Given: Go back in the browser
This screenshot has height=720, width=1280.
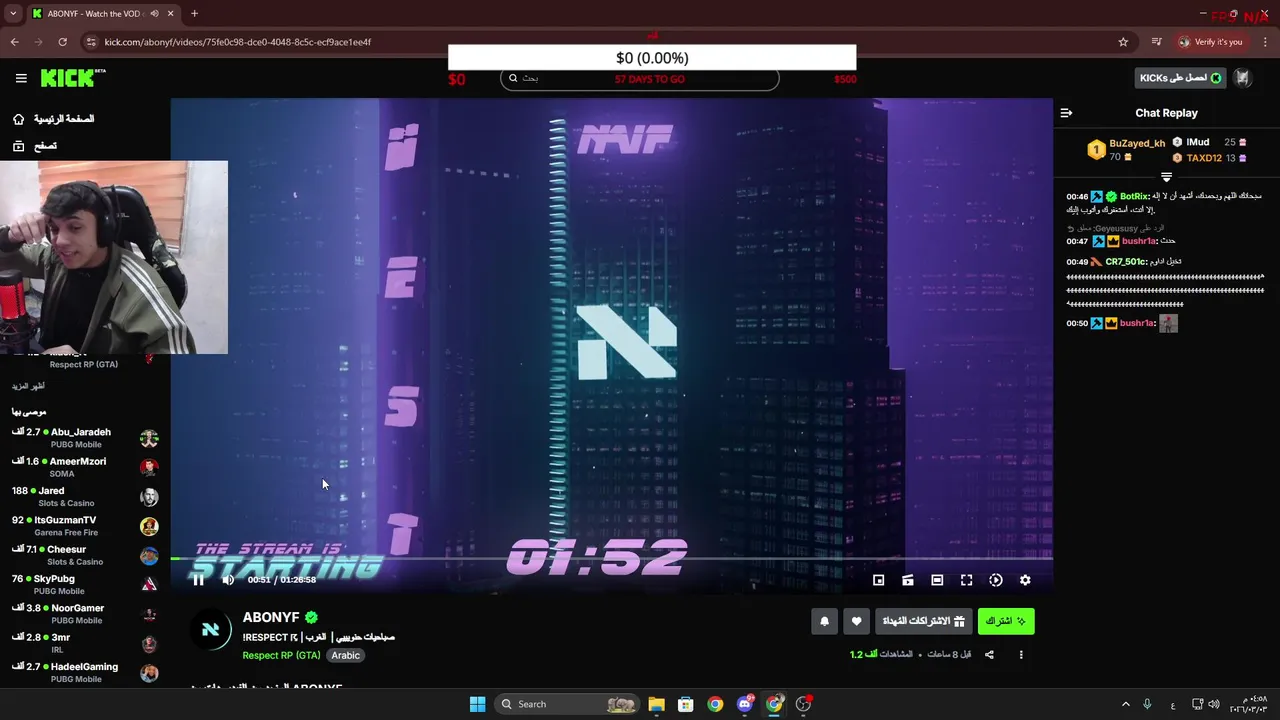Looking at the screenshot, I should (14, 42).
